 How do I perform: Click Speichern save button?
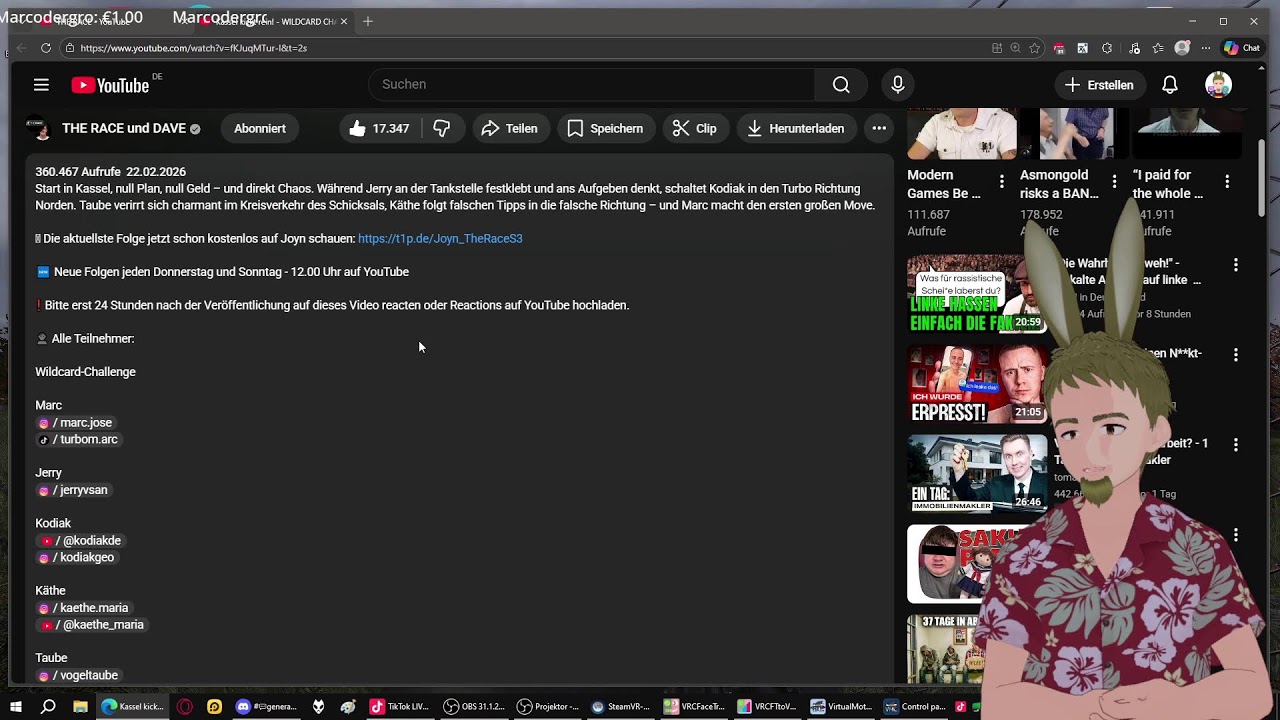605,128
